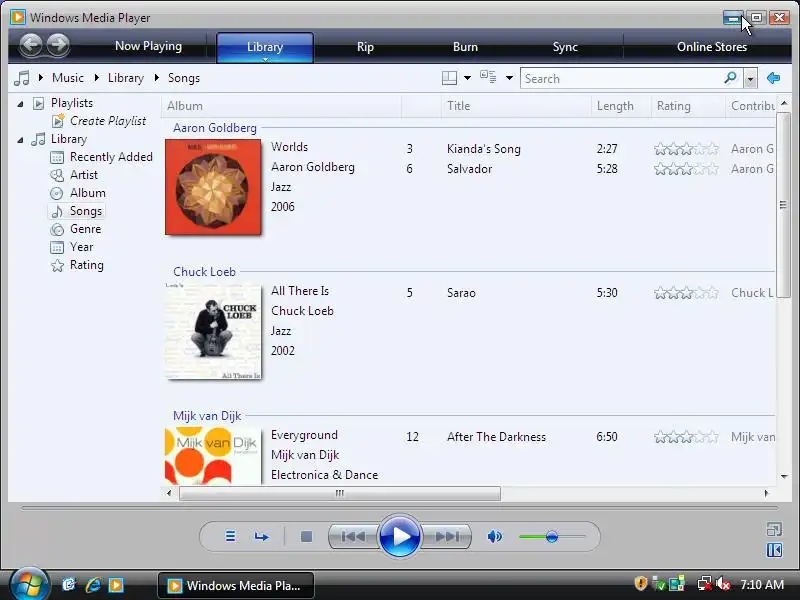Adjust the volume slider
800x600 pixels.
coord(552,537)
